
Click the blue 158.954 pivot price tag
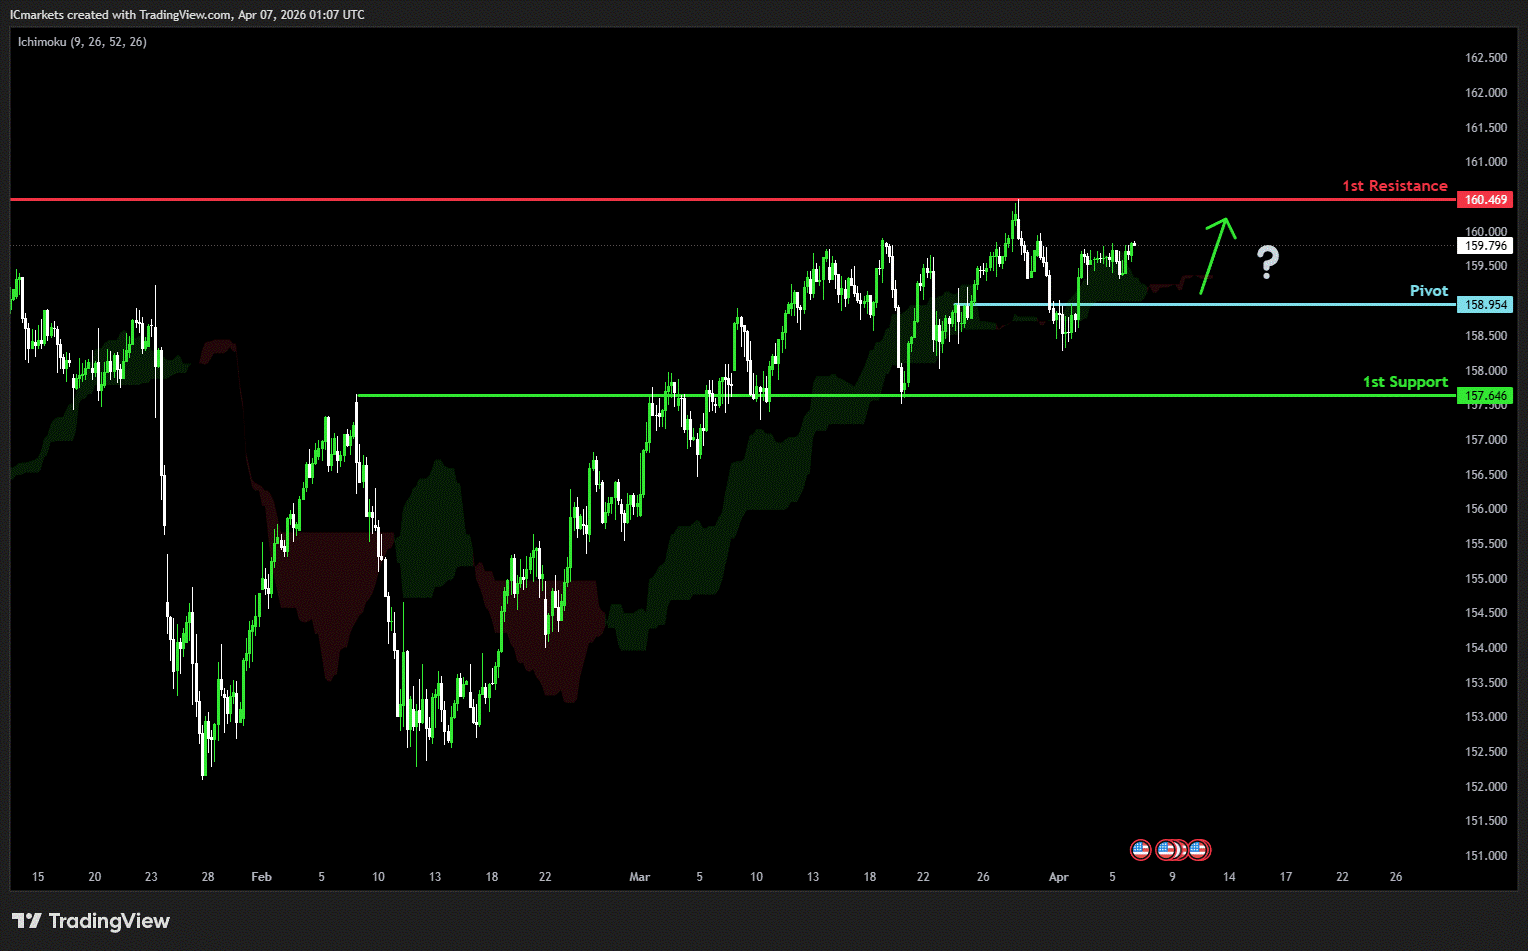click(1485, 305)
